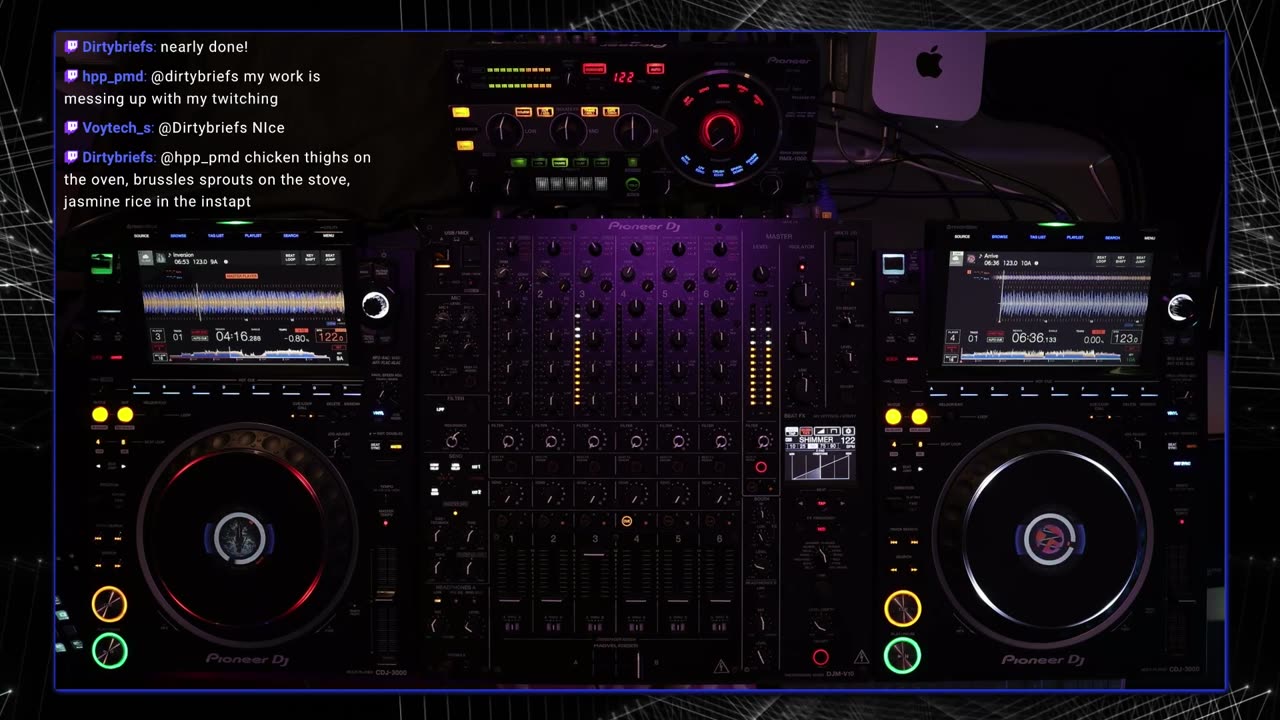
Task: Toggle Beat Sync on the right deck
Action: tap(1172, 446)
